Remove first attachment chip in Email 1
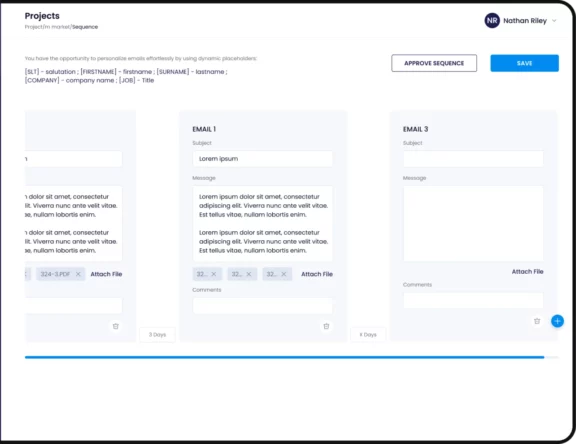576x444 pixels. [213, 274]
